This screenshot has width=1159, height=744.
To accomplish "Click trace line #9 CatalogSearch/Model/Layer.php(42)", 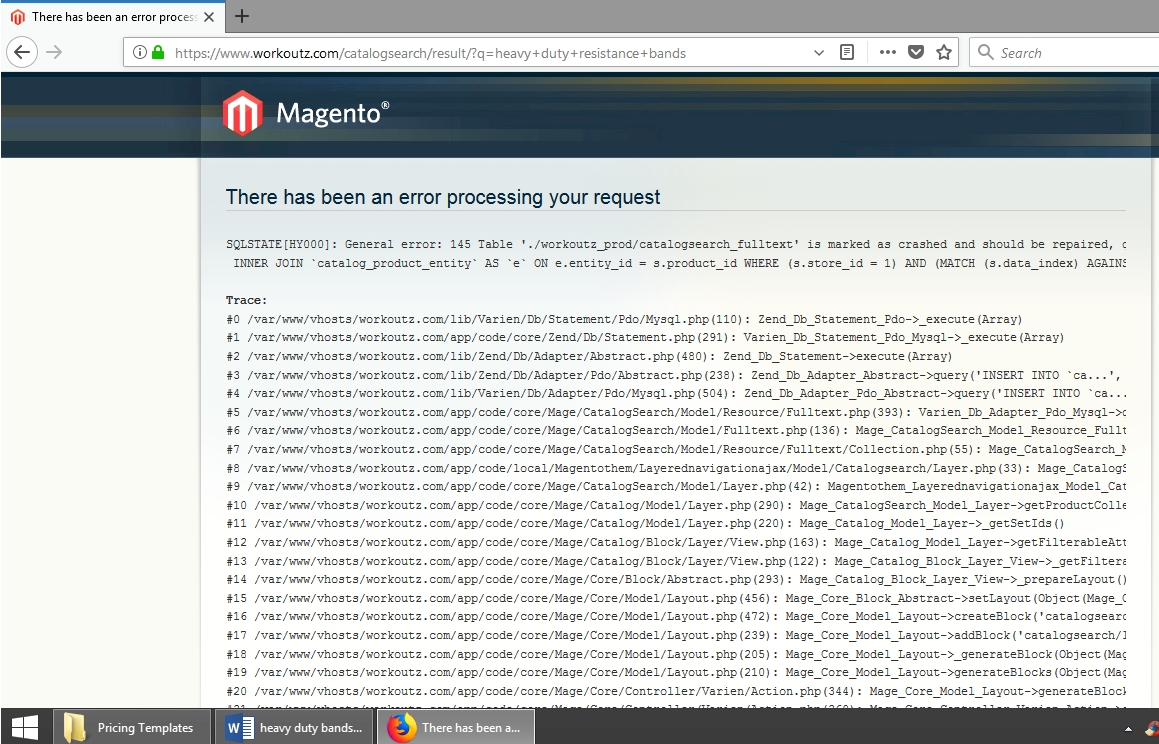I will tap(676, 486).
